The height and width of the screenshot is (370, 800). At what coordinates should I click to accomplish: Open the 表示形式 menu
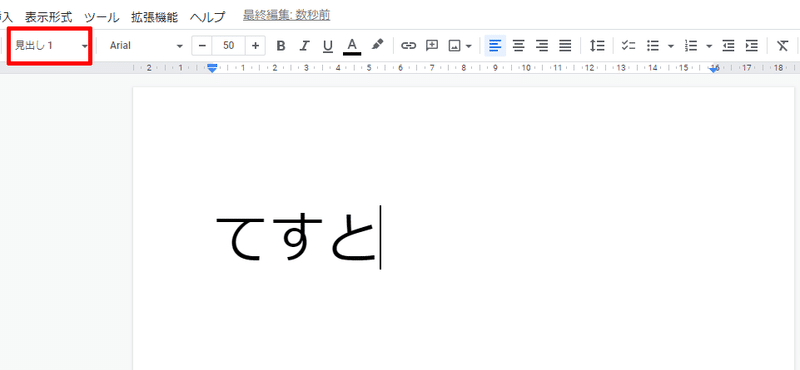pyautogui.click(x=49, y=17)
